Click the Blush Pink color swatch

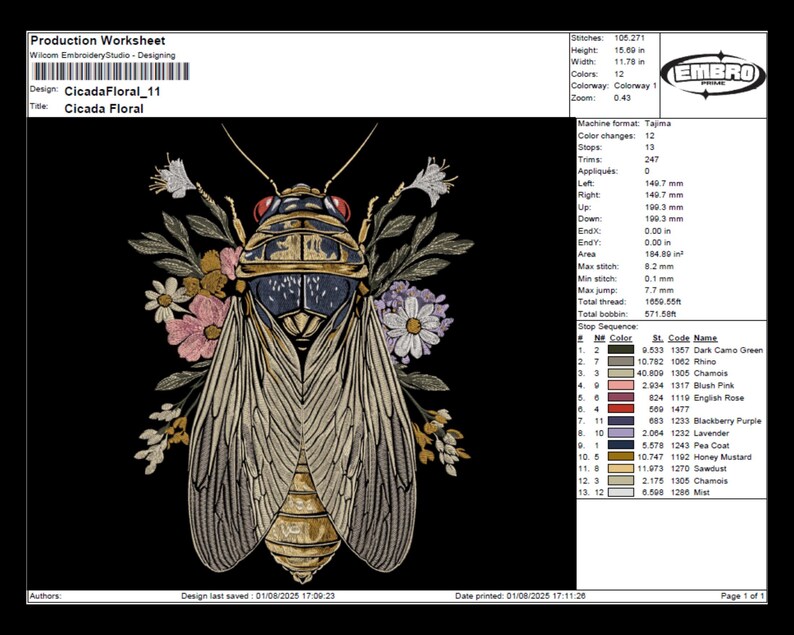point(620,385)
